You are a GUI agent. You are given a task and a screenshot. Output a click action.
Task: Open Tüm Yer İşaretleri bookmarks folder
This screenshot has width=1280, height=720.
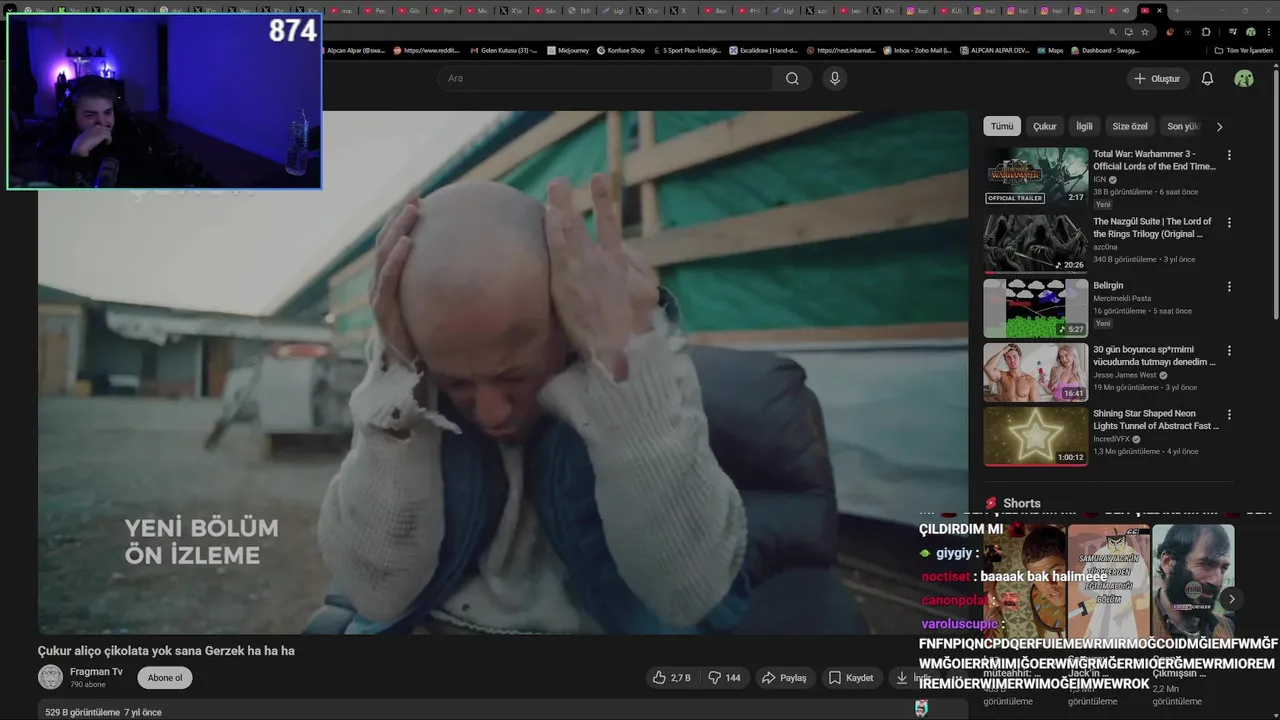(1244, 50)
